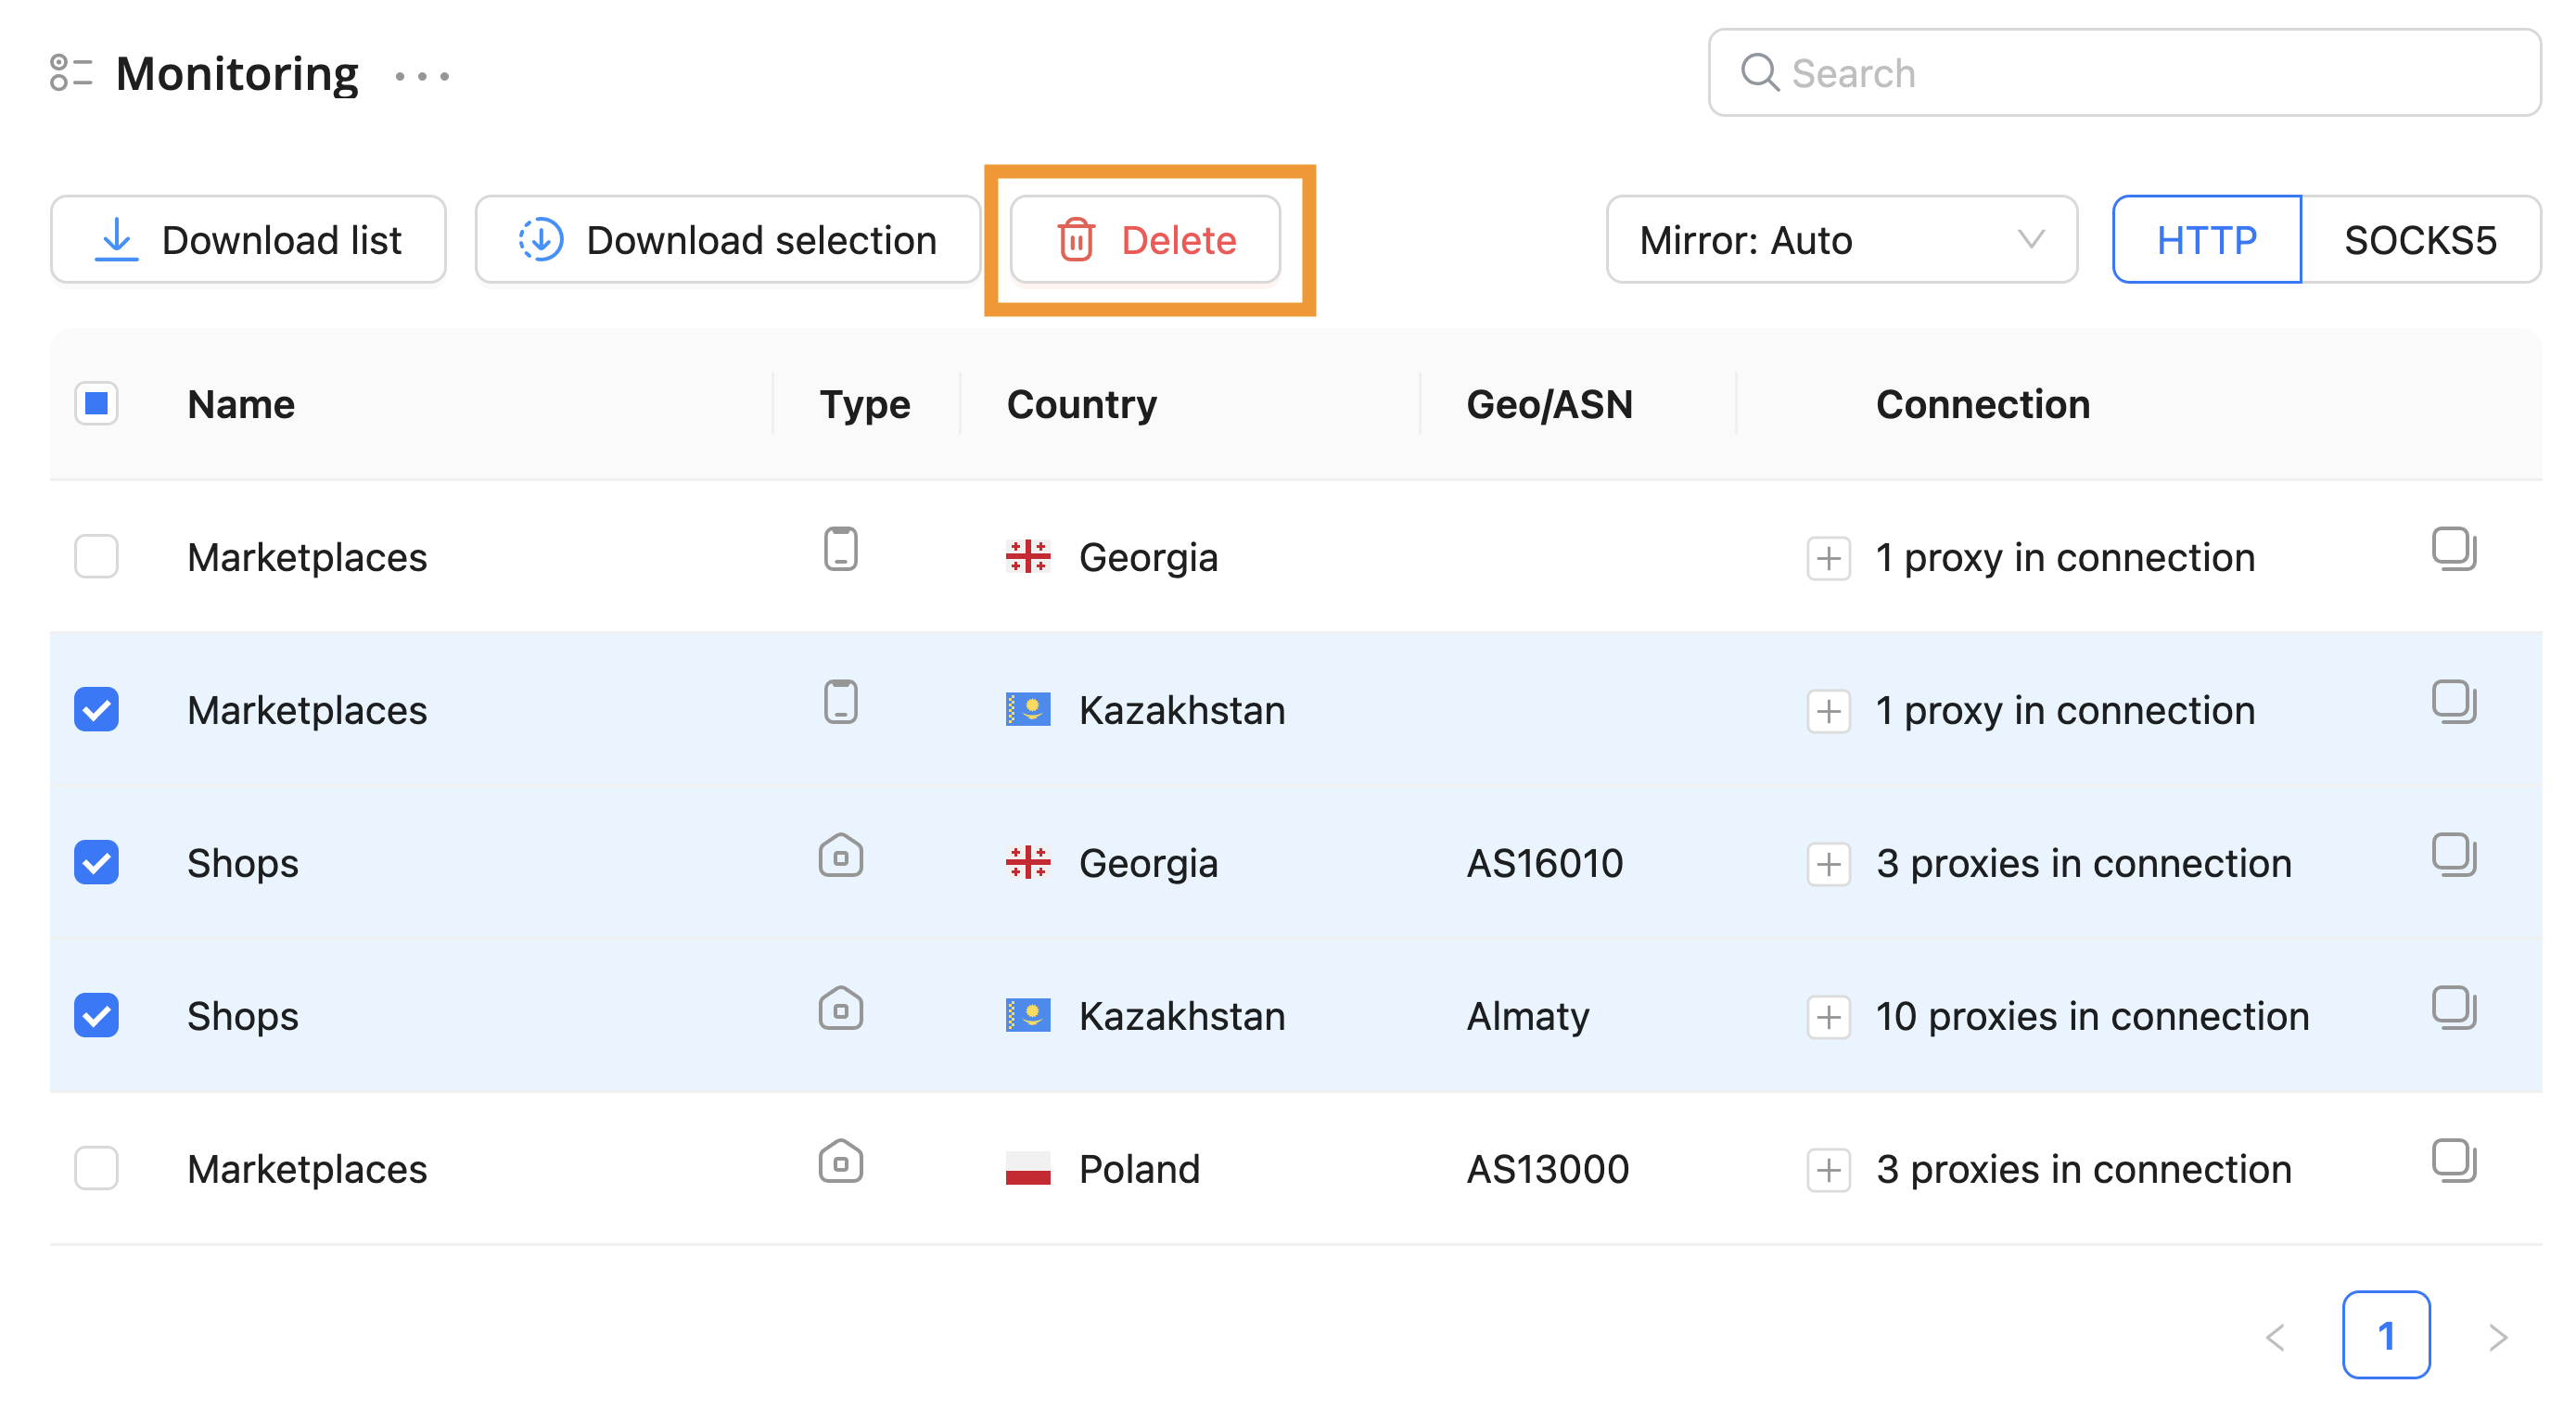Screen dimensions: 2576x1422
Task: Click copy icon on Almaty Shops row
Action: [2453, 1008]
